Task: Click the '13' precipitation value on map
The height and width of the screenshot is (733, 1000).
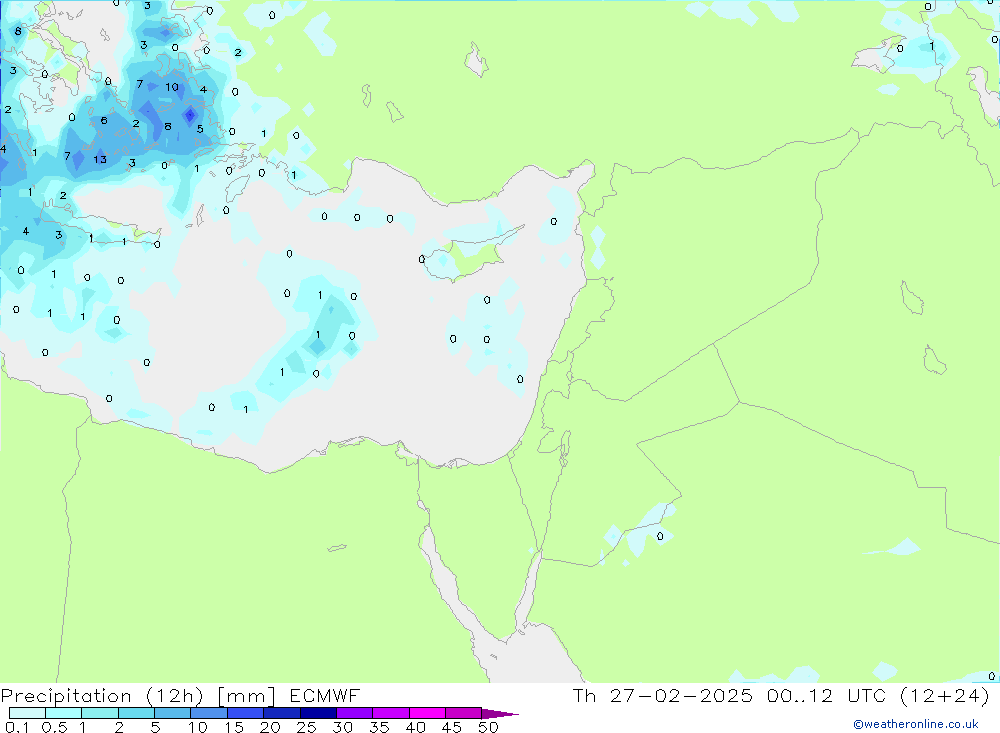Action: (x=100, y=159)
